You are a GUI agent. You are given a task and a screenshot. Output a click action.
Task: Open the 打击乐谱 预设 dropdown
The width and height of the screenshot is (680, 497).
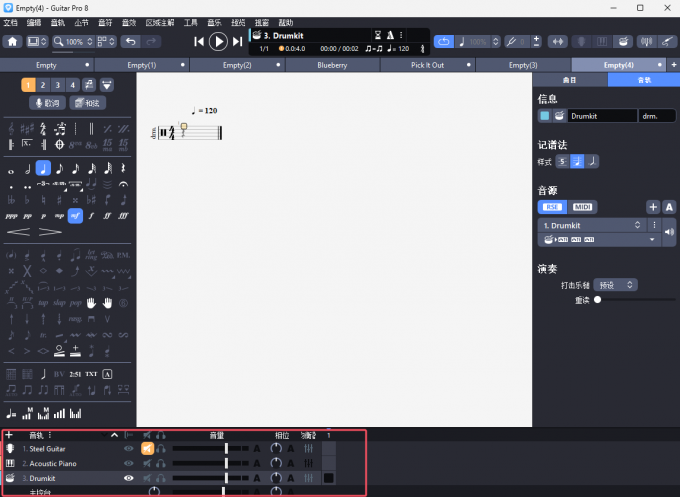(x=615, y=285)
